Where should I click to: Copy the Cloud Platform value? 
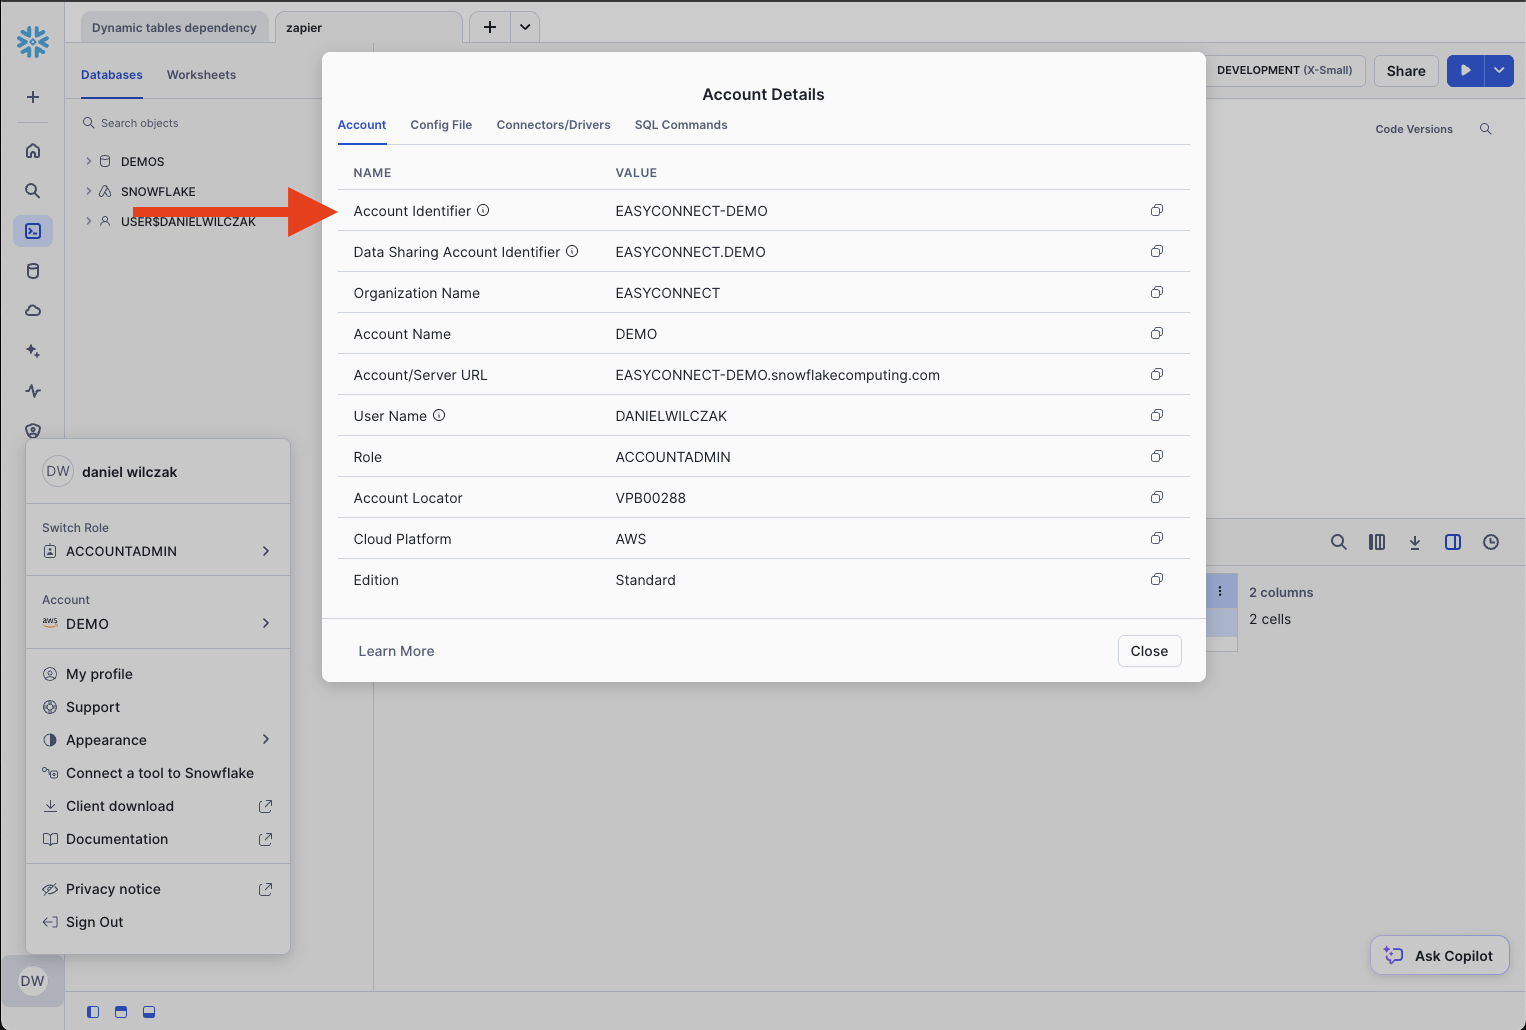coord(1157,538)
